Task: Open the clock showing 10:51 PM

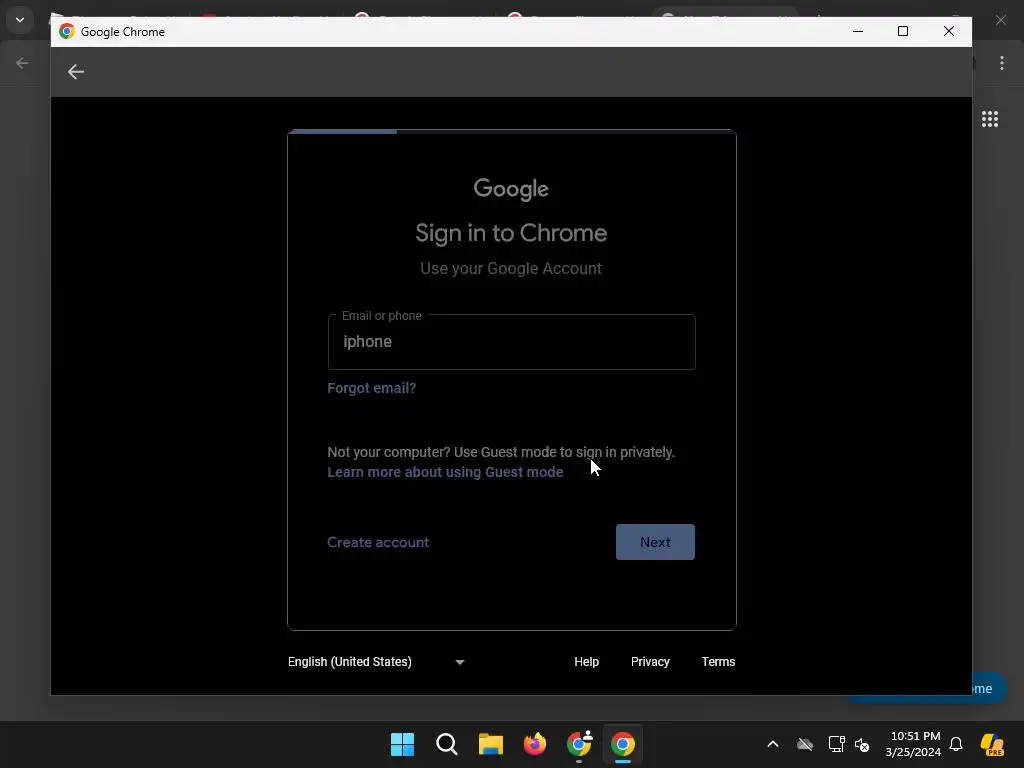Action: coord(914,744)
